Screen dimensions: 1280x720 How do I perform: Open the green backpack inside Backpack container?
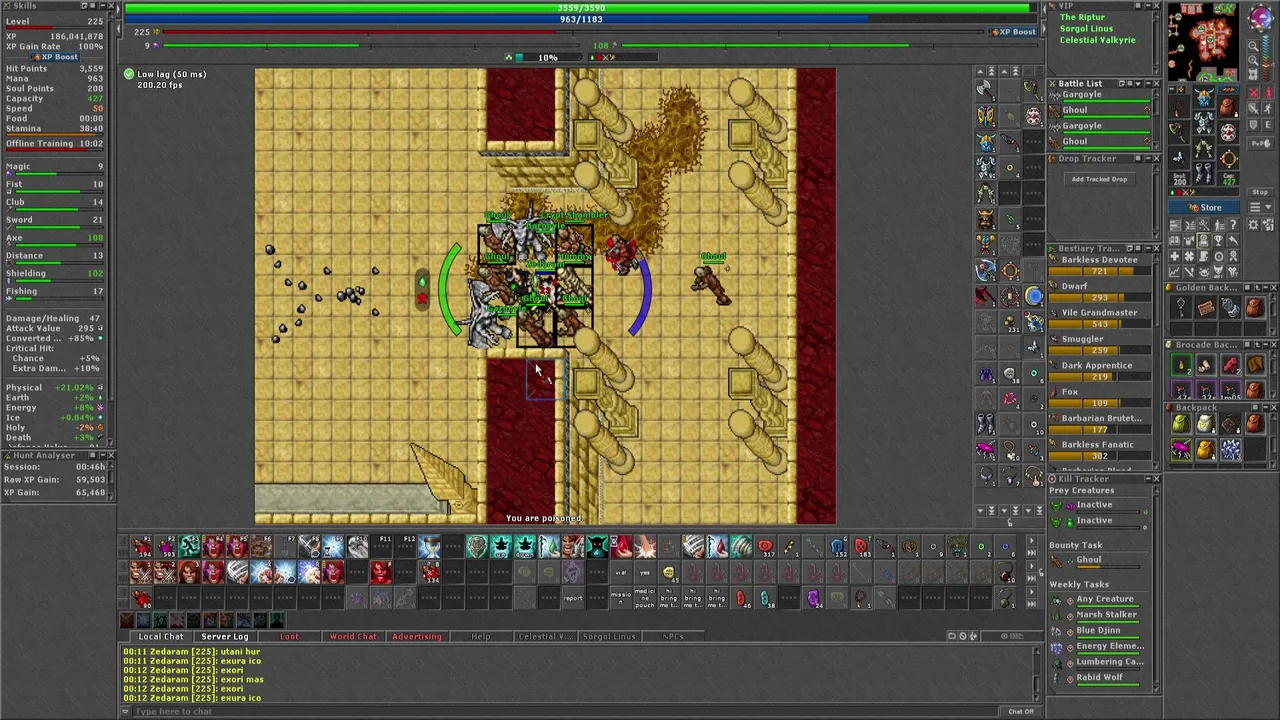1181,424
